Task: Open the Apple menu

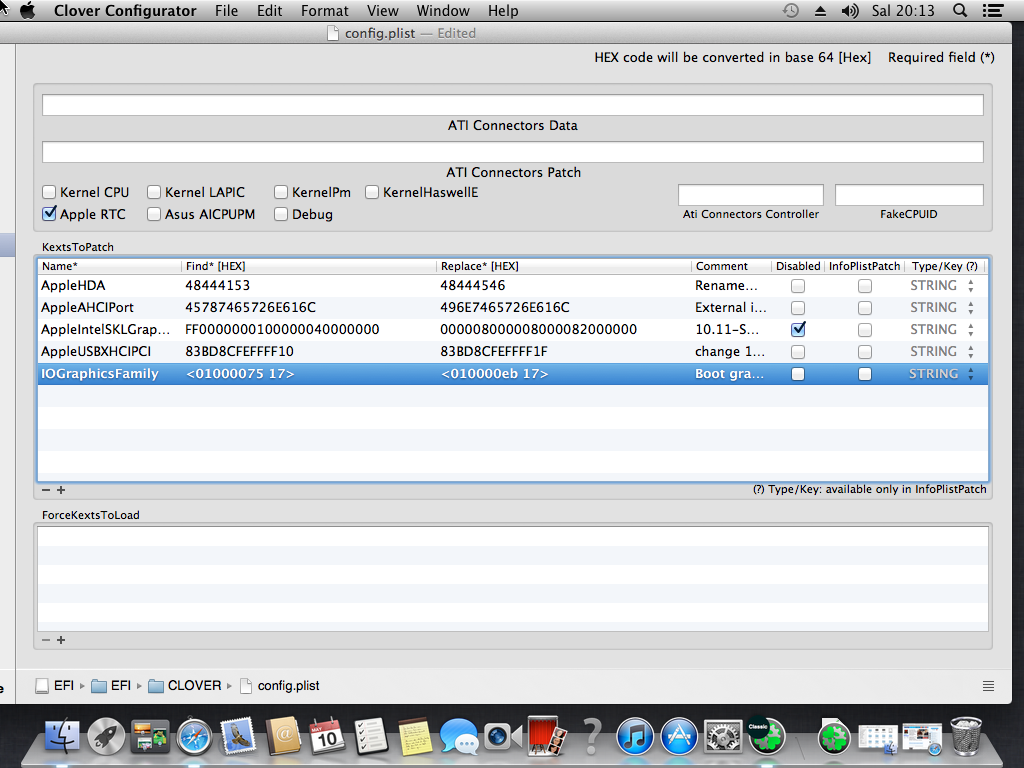Action: point(27,10)
